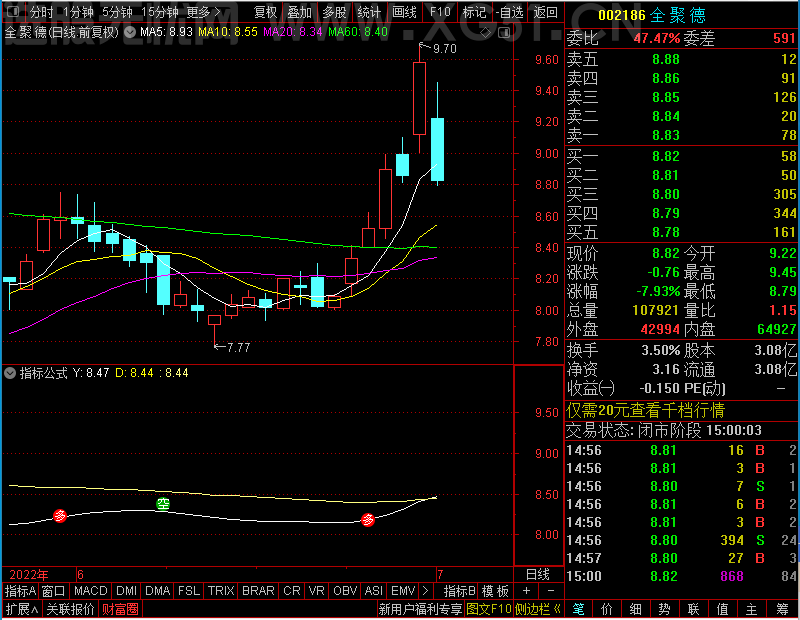Click the red 多 signal marker near June start
800x620 pixels.
(60, 516)
